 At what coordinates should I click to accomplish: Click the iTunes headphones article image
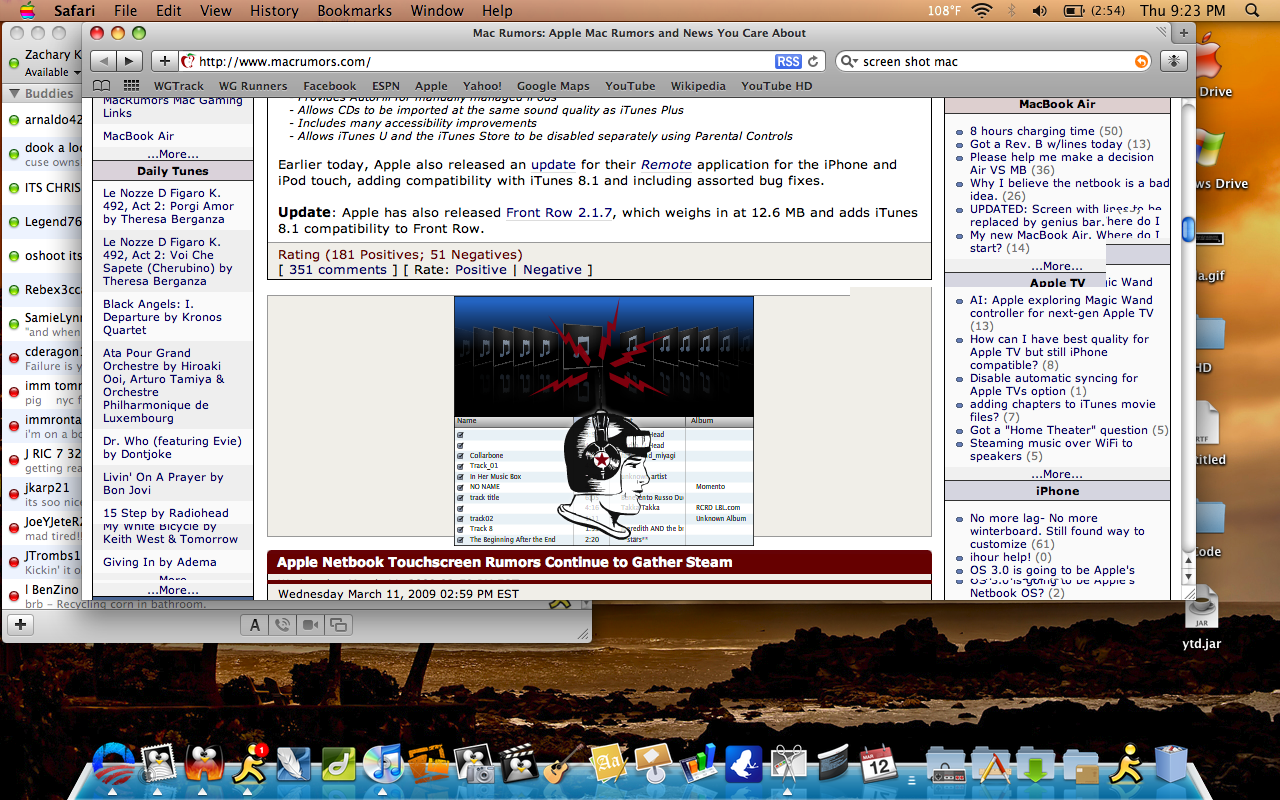coord(604,421)
